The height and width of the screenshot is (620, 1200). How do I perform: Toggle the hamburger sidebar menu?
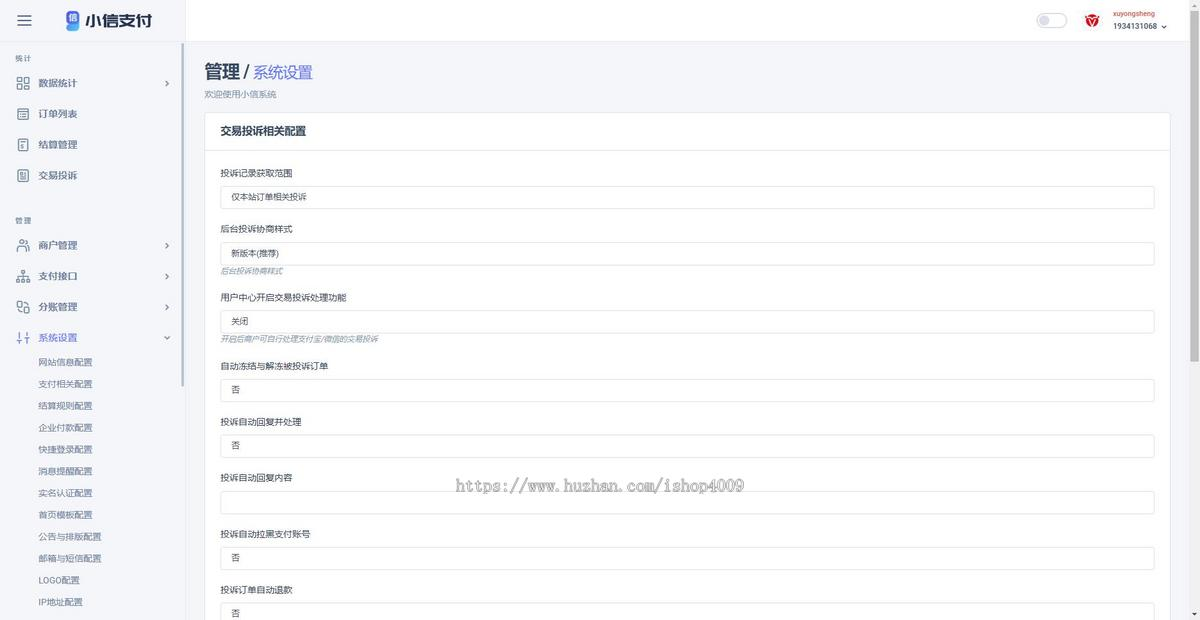click(x=24, y=20)
